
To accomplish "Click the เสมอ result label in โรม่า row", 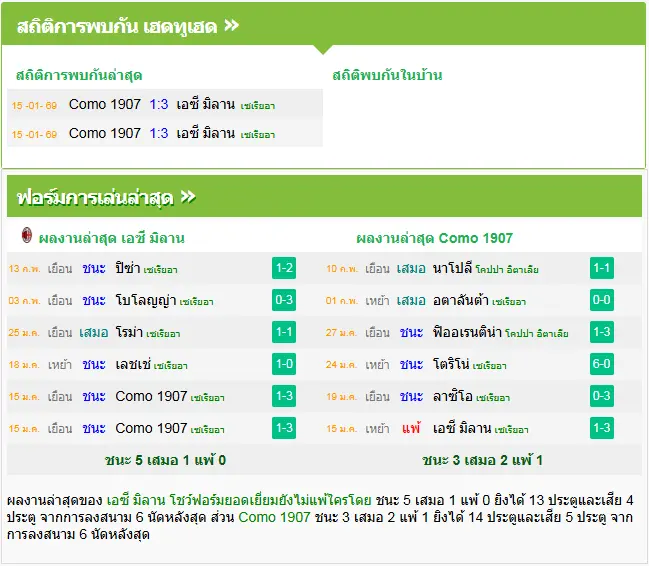I will (x=94, y=332).
